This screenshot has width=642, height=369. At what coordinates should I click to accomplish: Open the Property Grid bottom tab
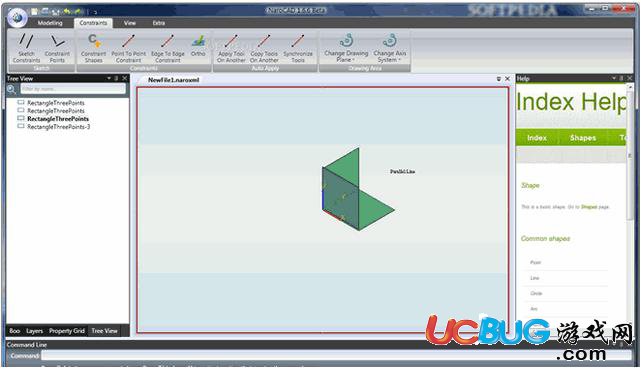click(x=67, y=331)
